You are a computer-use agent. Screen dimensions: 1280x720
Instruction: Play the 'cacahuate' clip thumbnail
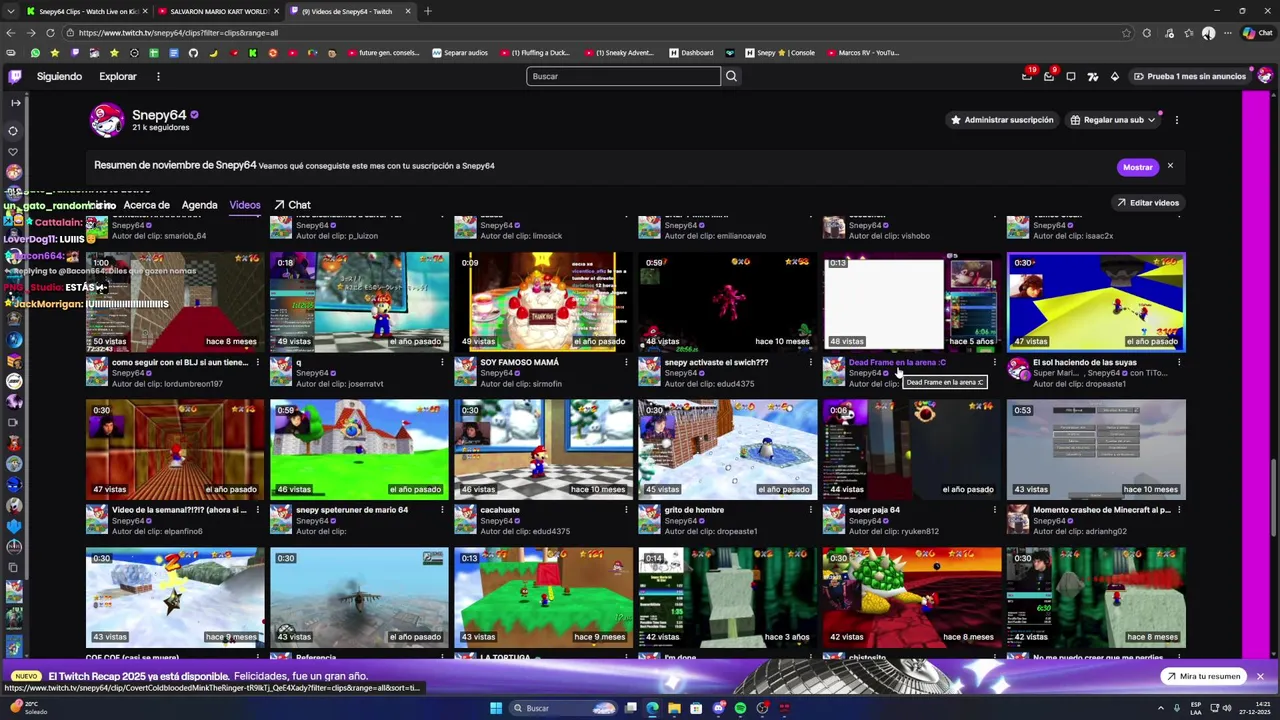(543, 449)
